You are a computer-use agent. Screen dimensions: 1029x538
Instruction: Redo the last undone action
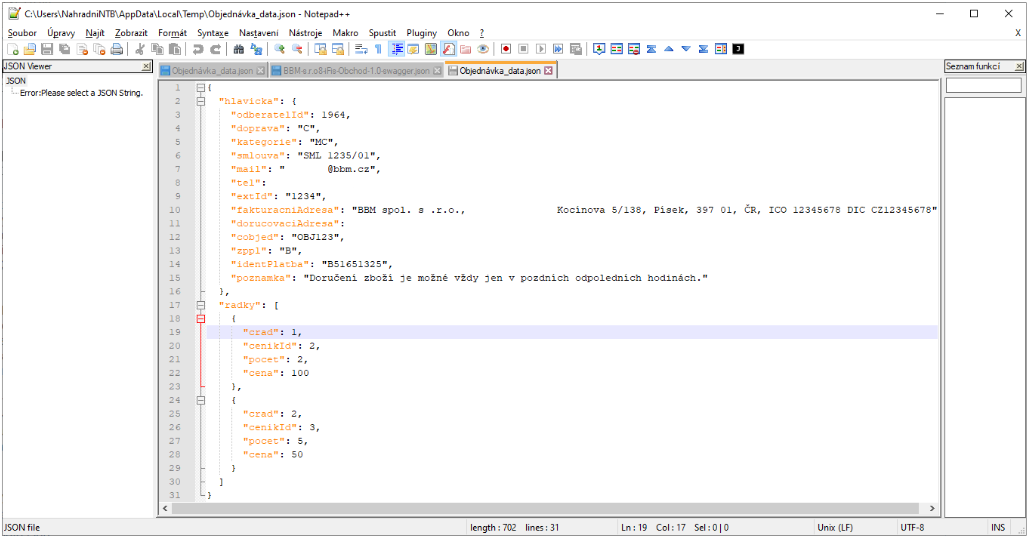click(x=215, y=49)
